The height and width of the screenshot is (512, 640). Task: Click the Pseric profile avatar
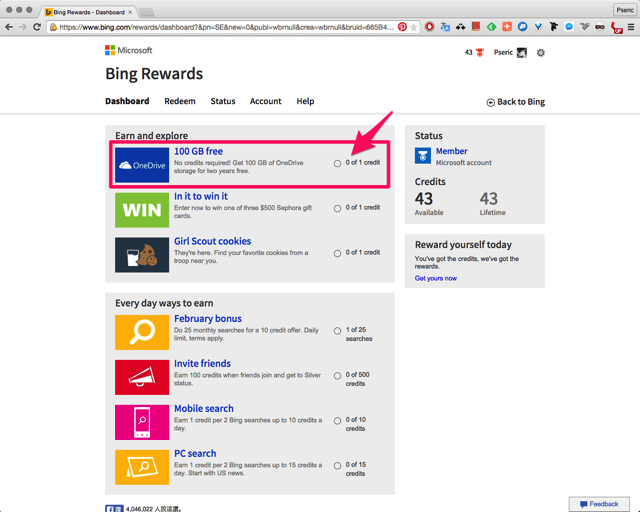522,53
